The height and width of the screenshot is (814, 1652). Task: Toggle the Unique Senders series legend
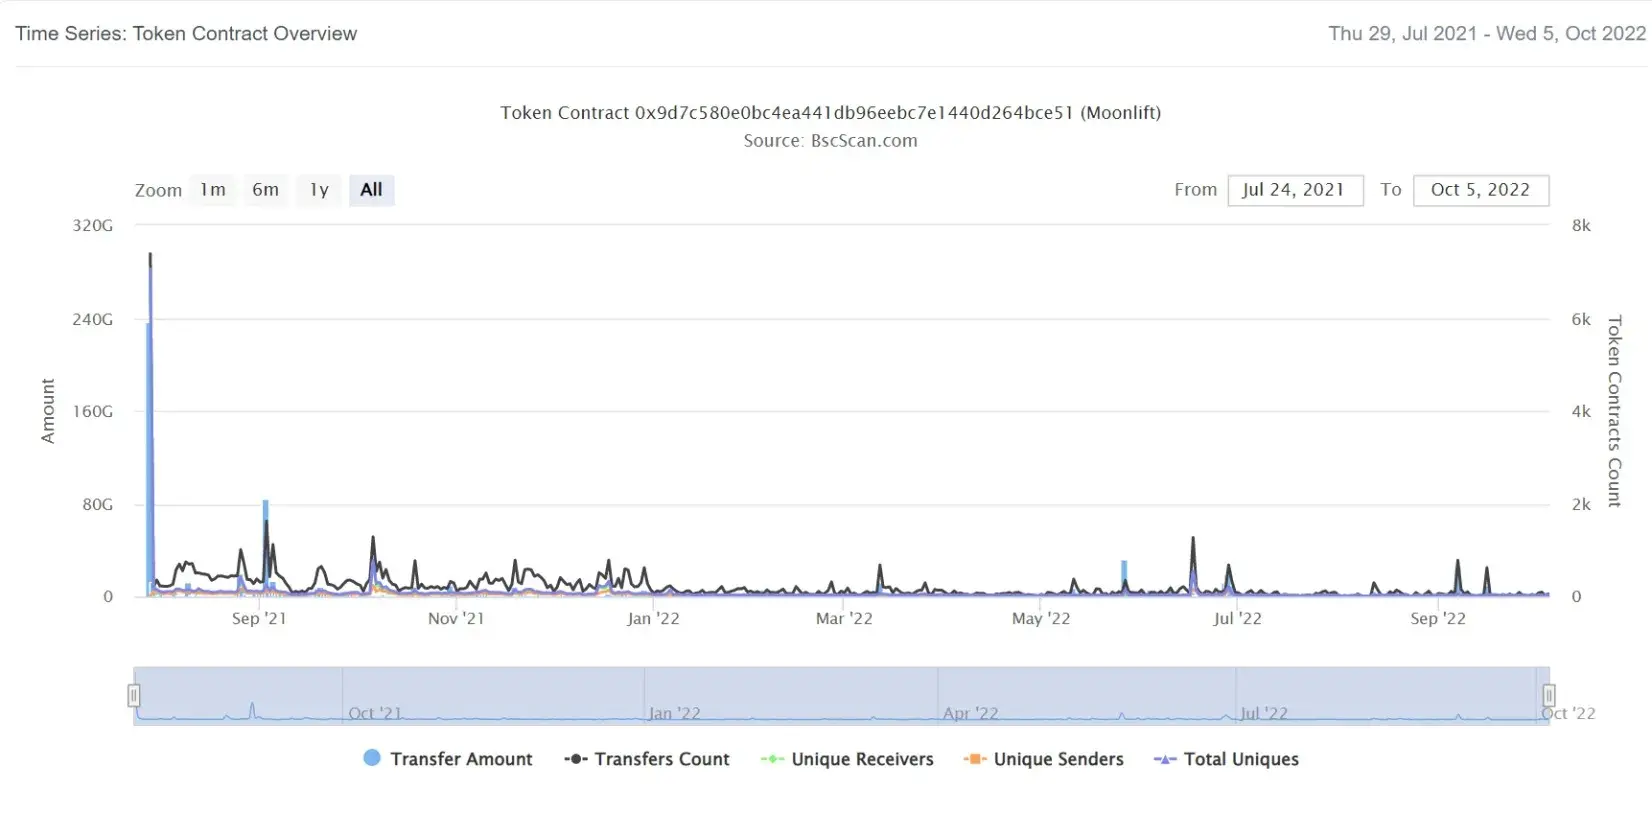coord(1043,759)
